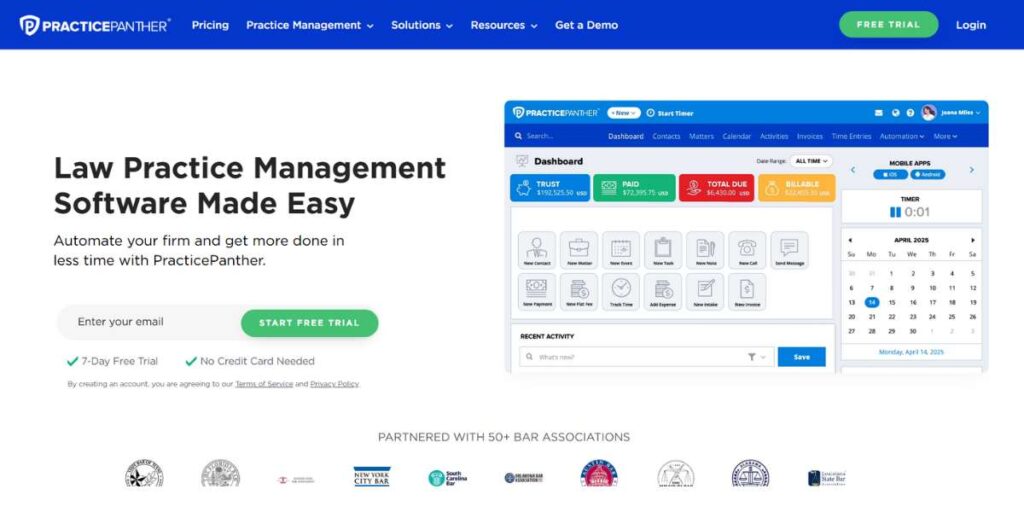Expand the Solutions dropdown menu
The image size is (1024, 512).
(x=422, y=25)
